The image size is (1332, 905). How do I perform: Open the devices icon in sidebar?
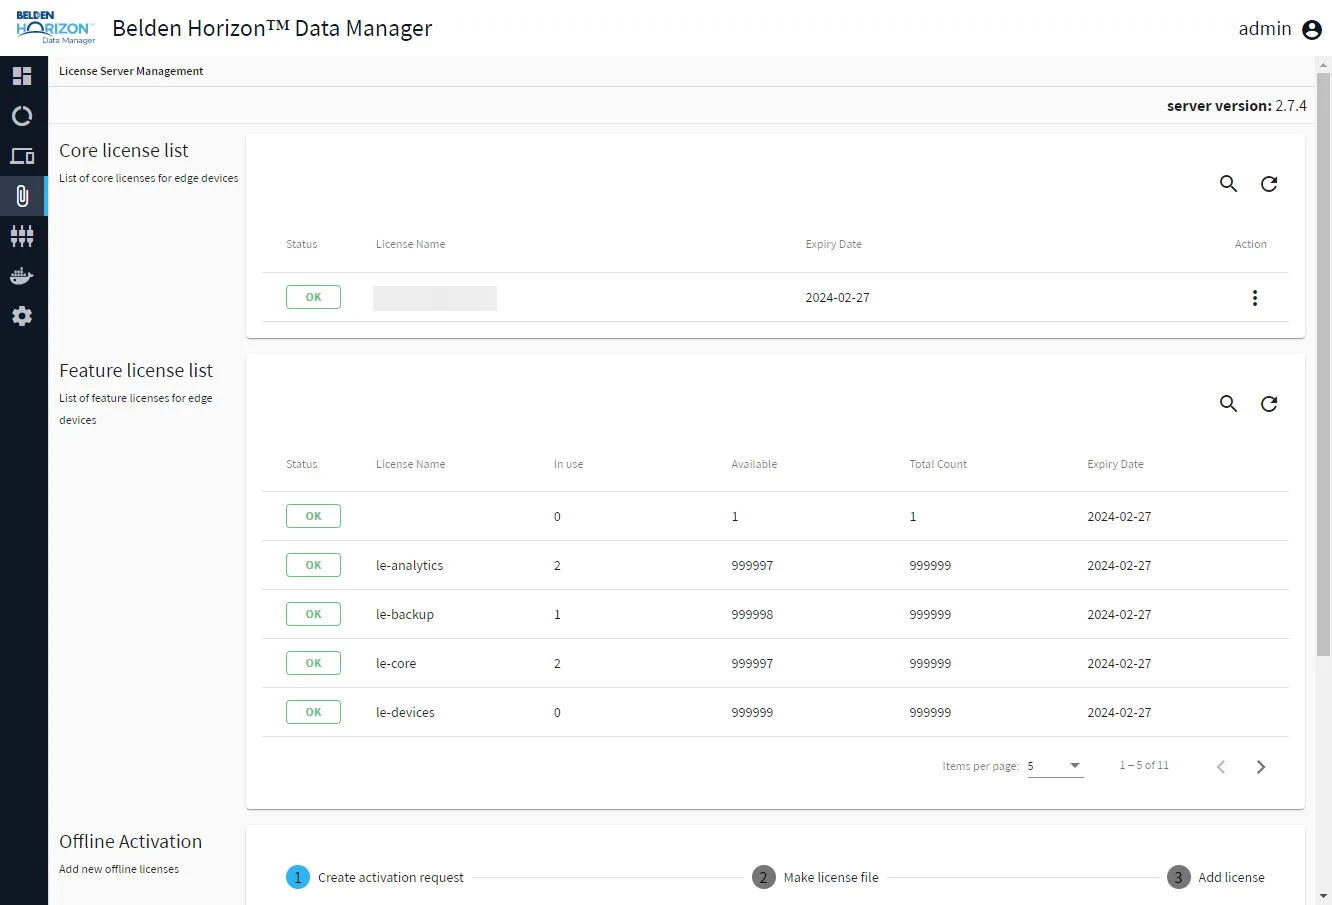pos(22,156)
